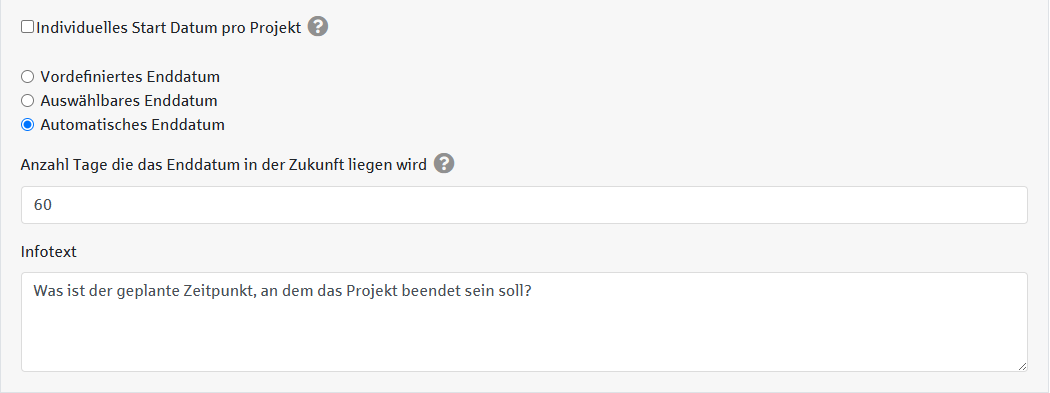This screenshot has height=393, width=1050.
Task: Click the empty lower area of the Infotext box
Action: point(524,338)
